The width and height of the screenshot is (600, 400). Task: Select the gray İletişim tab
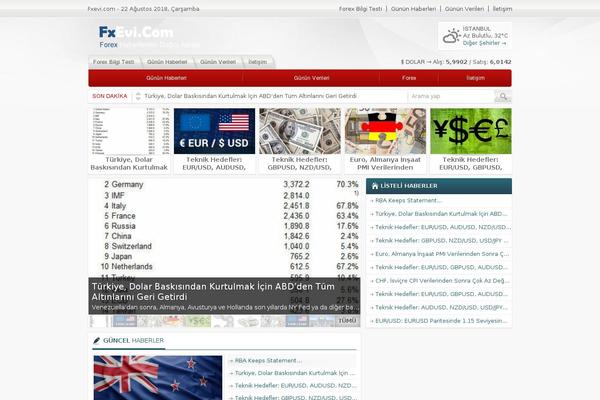(258, 62)
